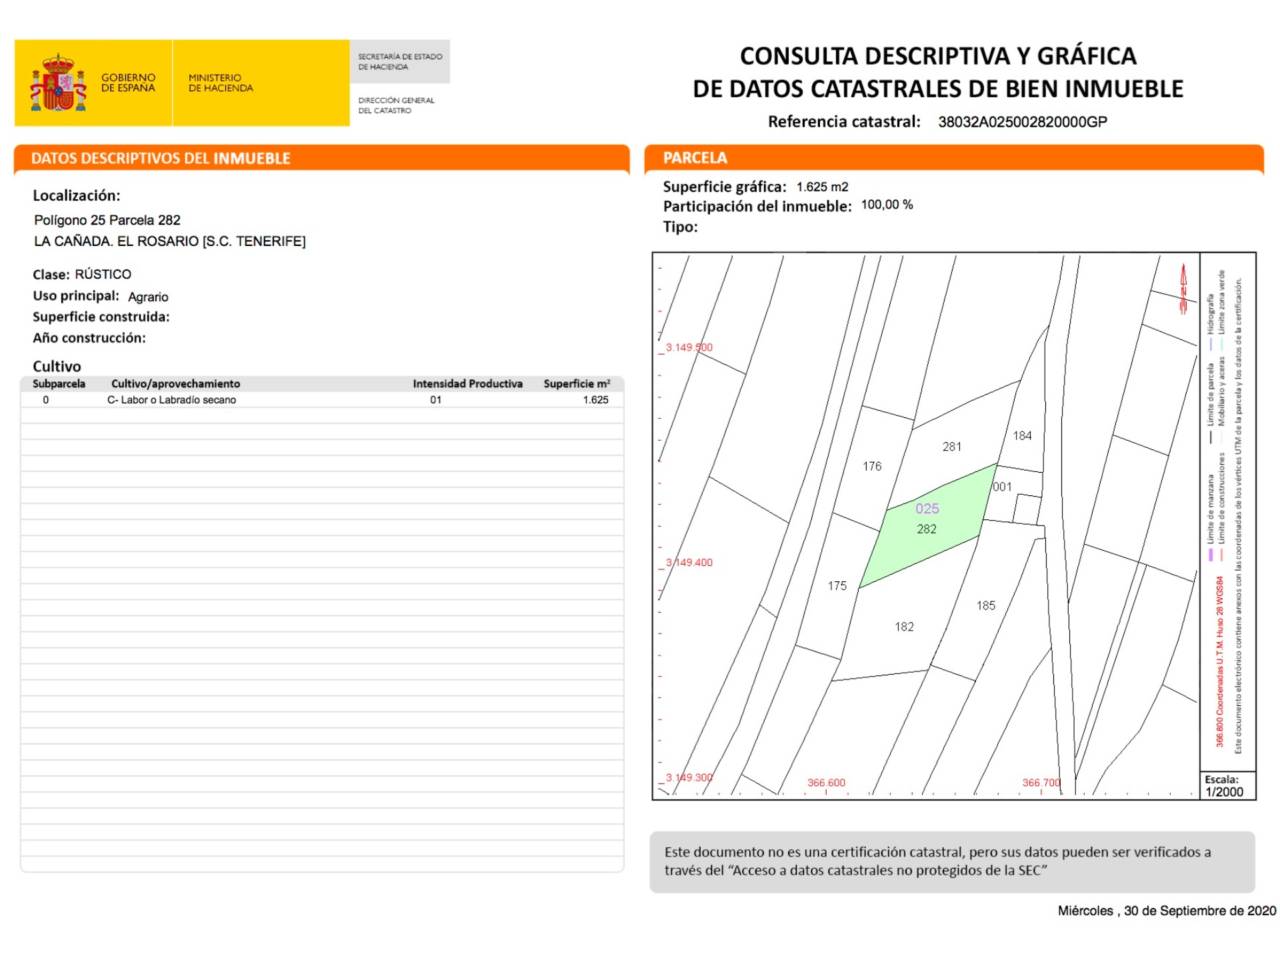This screenshot has height=960, width=1280.
Task: Click the '366.600' coordinate label
Action: coord(826,783)
